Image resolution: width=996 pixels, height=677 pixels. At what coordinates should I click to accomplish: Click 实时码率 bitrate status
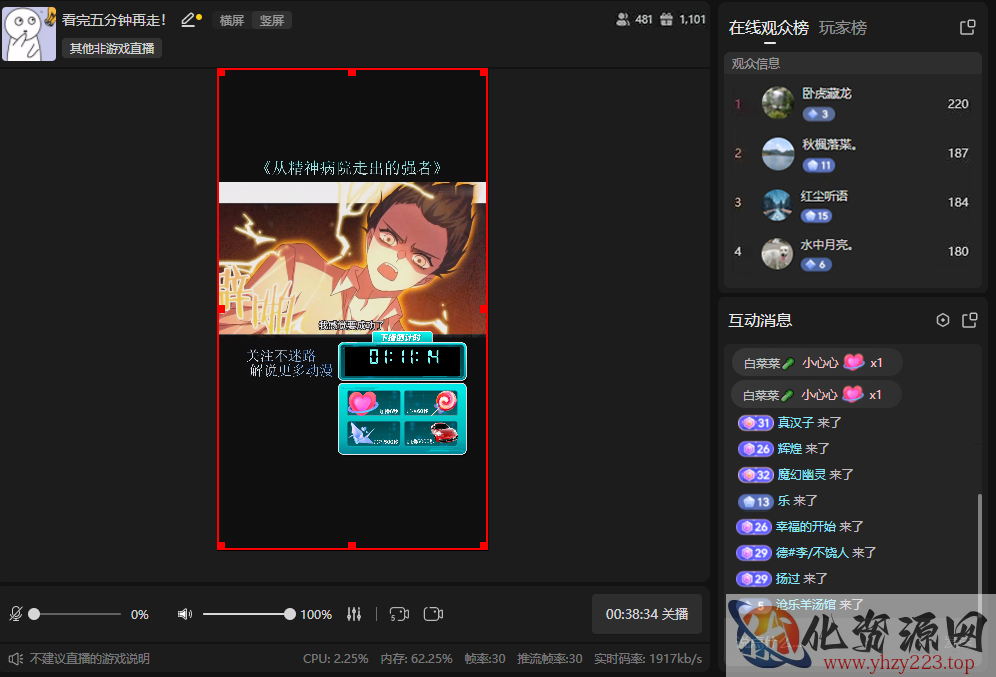tap(648, 659)
